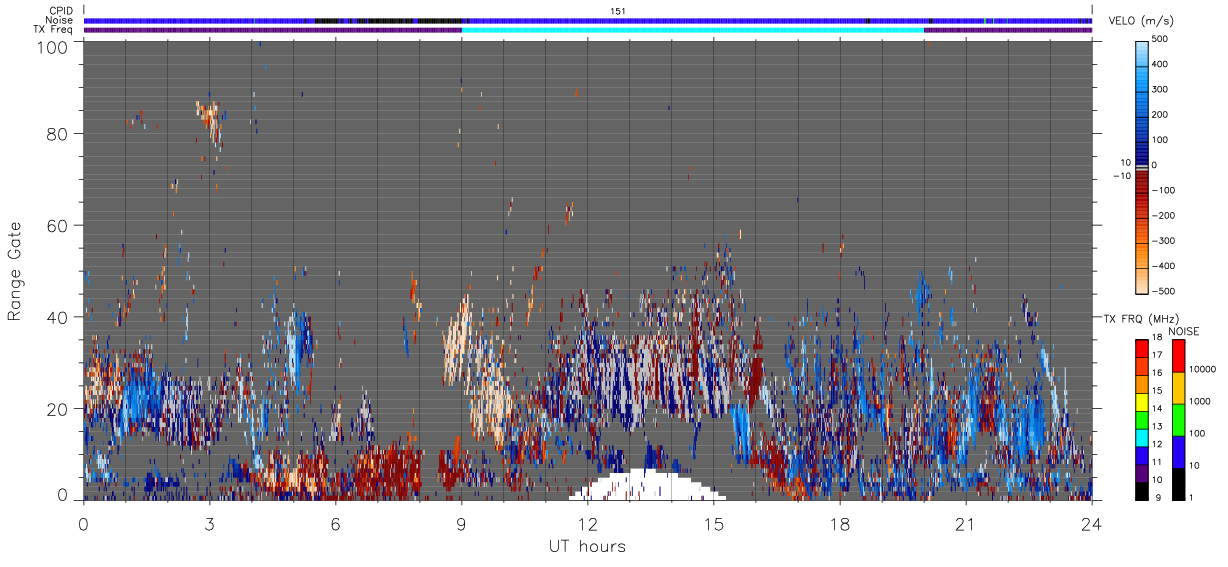1228x567 pixels.
Task: Click the -500 label on the velocity colorbar
Action: (x=1163, y=291)
